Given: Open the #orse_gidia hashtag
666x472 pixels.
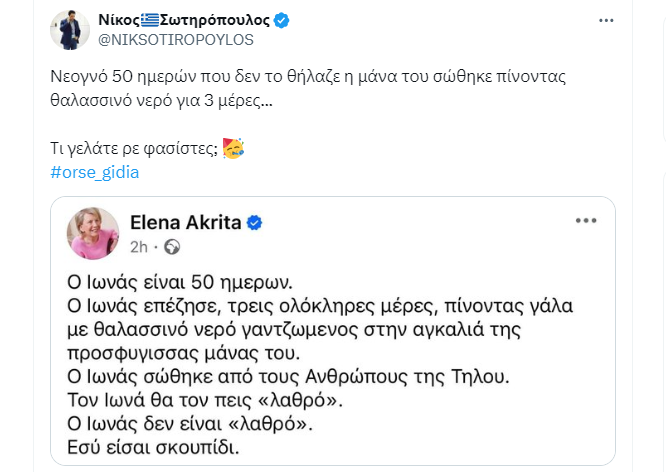Looking at the screenshot, I should (x=94, y=172).
